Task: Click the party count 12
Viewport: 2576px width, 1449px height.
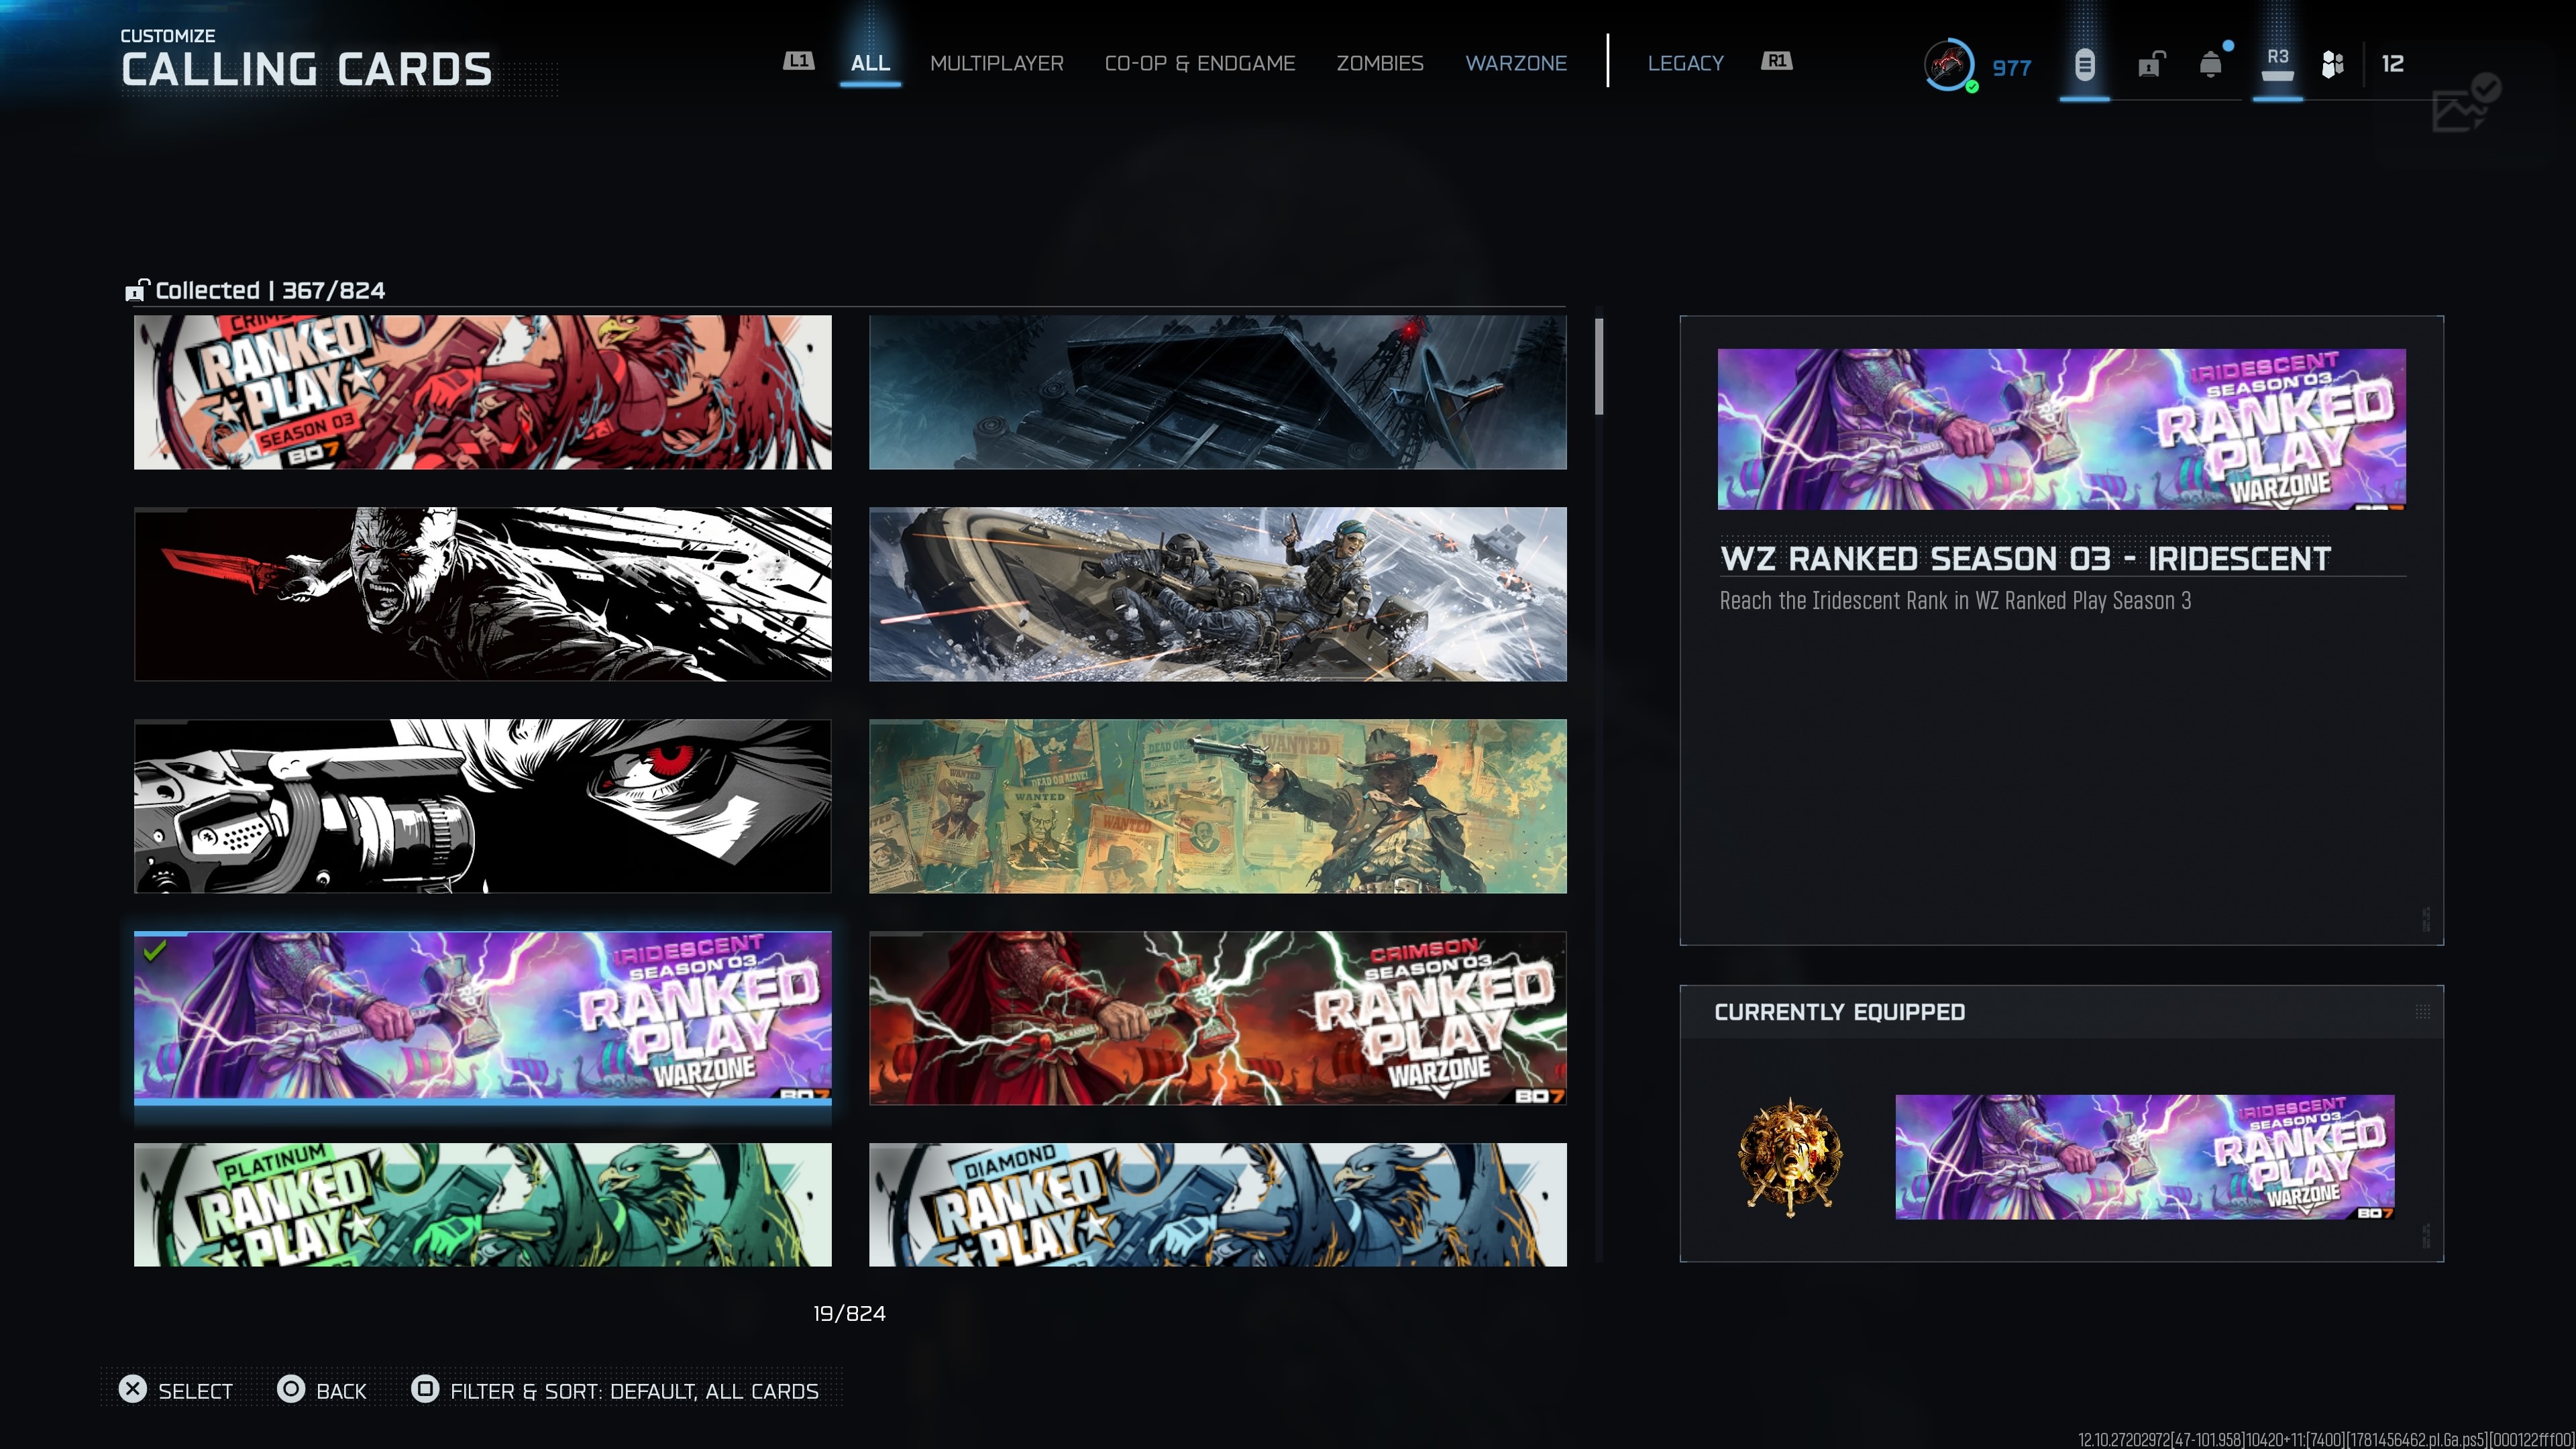Action: click(x=2392, y=64)
